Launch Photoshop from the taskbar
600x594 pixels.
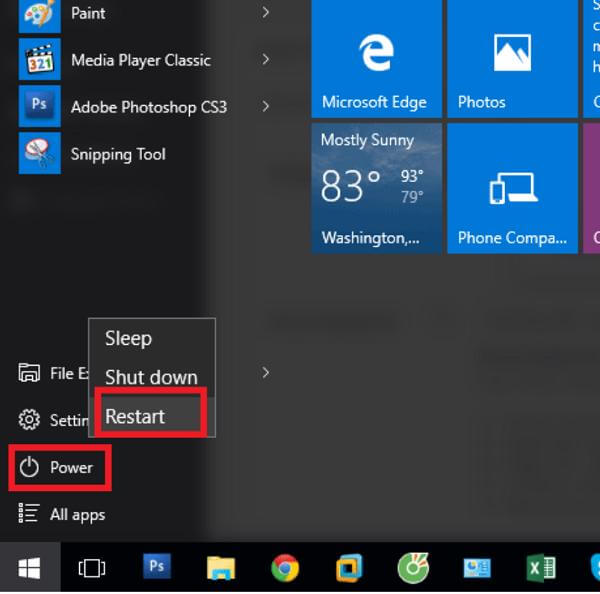156,566
